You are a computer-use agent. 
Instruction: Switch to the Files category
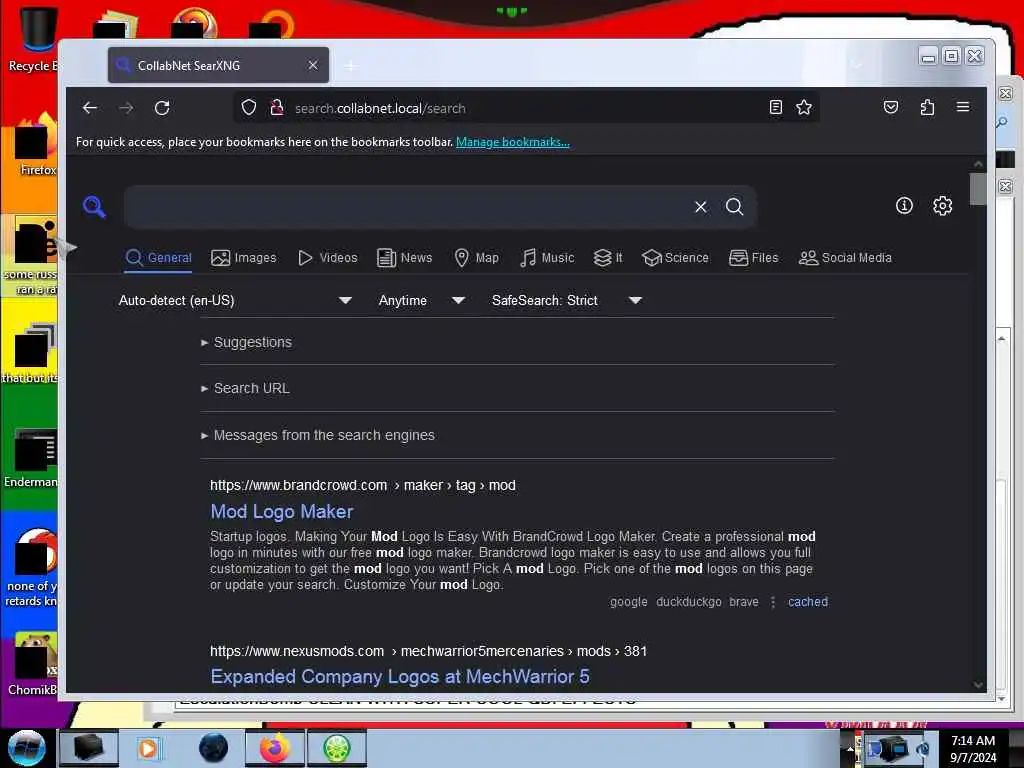[x=754, y=258]
